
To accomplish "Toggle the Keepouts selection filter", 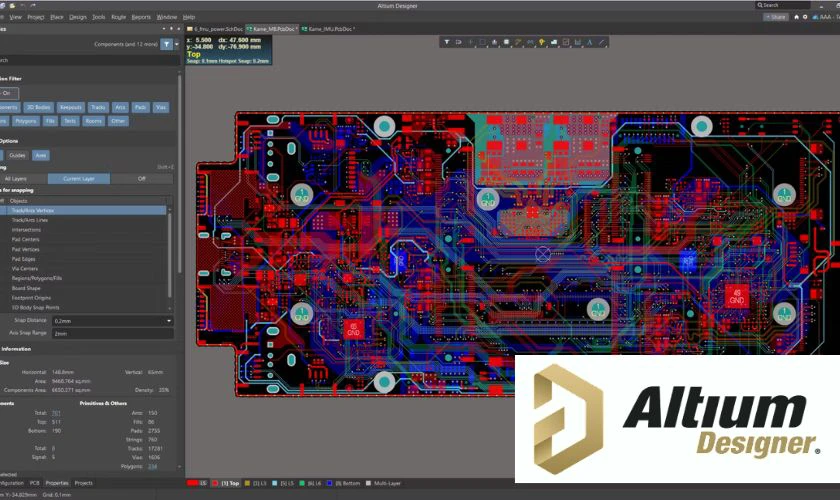I will (71, 107).
